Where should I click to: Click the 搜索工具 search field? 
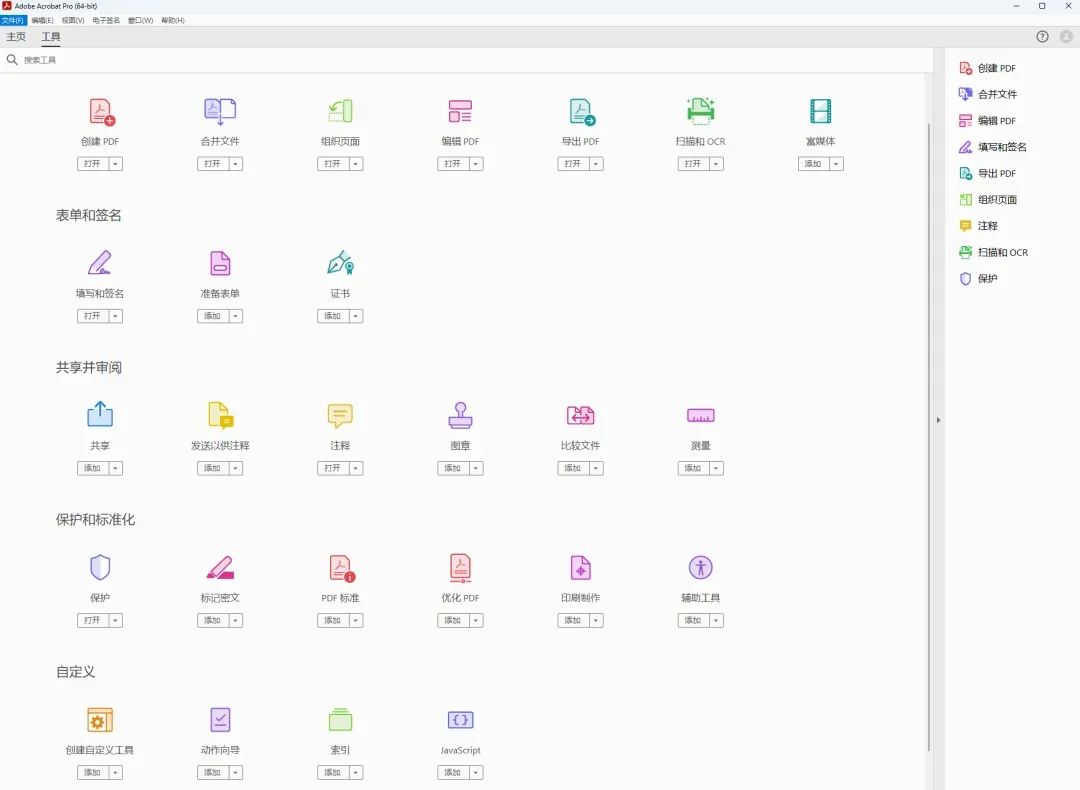click(x=466, y=60)
